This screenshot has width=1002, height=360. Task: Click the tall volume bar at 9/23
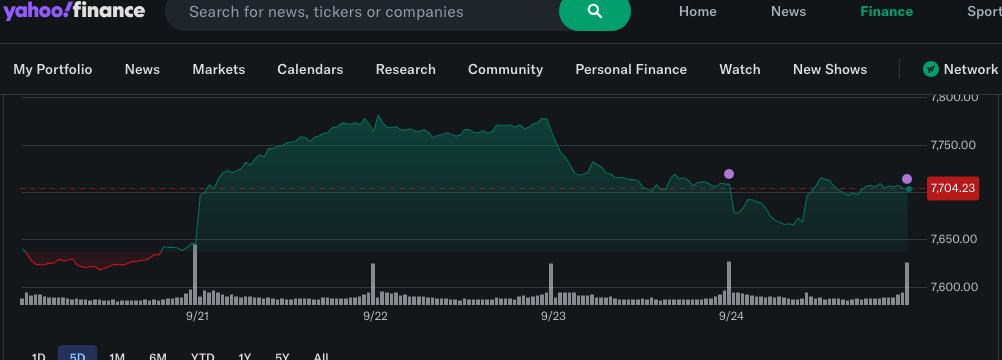click(x=550, y=284)
